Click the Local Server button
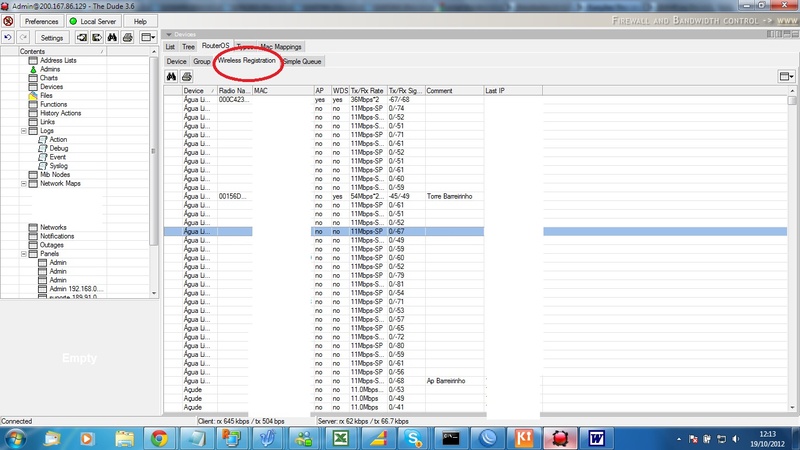The height and width of the screenshot is (450, 800). [x=93, y=21]
